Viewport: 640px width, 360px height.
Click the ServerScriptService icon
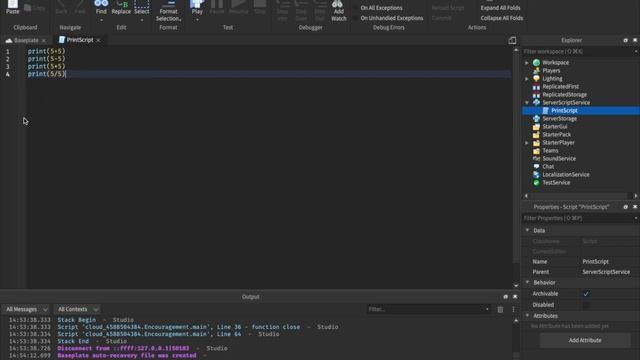[536, 102]
